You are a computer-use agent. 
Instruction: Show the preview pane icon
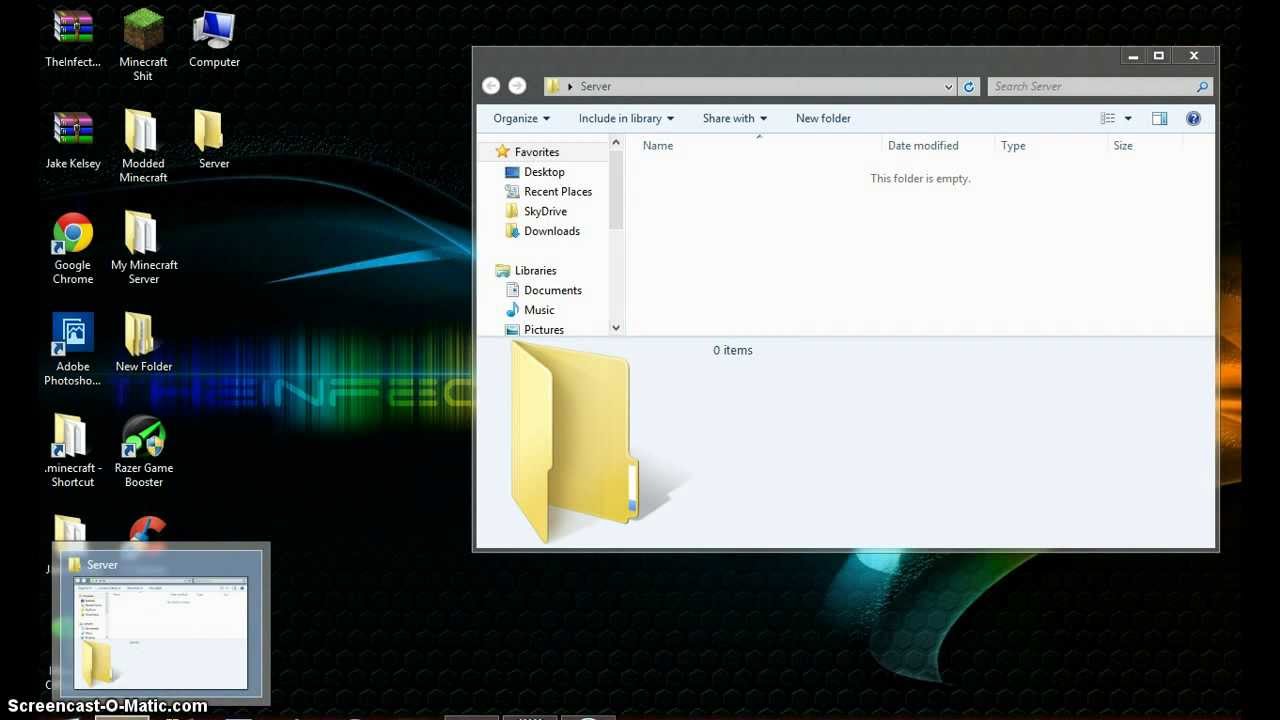point(1159,118)
